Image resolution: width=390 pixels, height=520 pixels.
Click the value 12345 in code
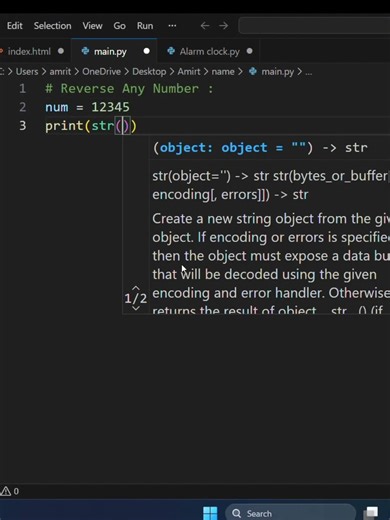click(x=110, y=107)
